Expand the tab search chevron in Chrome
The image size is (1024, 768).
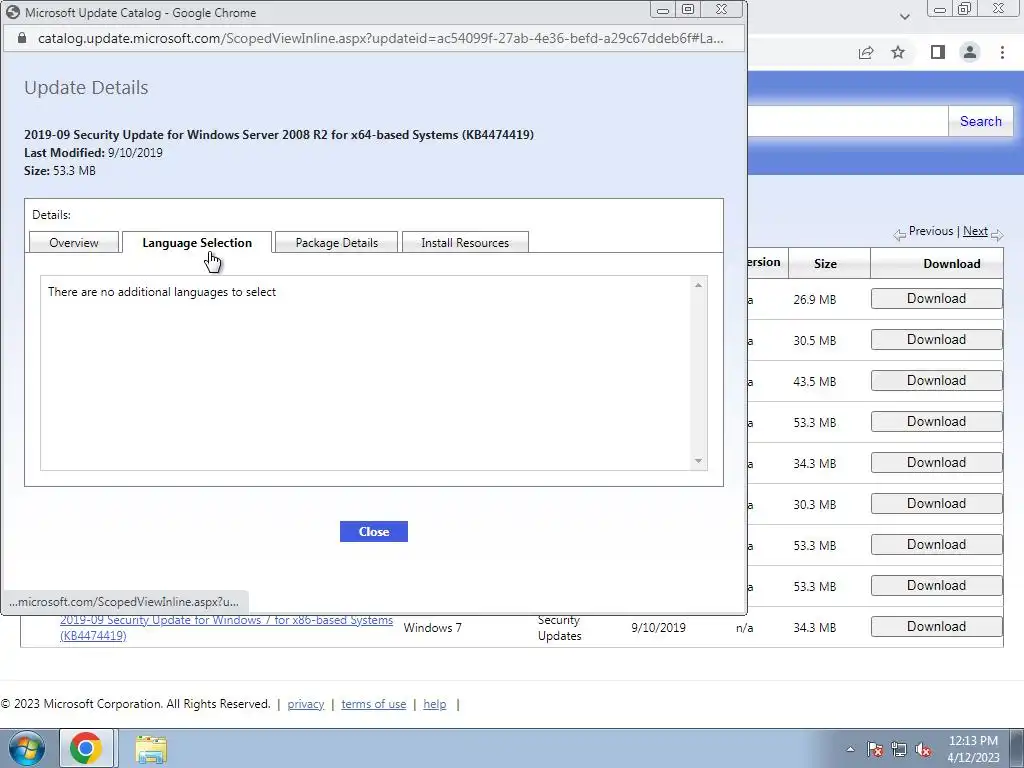(904, 16)
